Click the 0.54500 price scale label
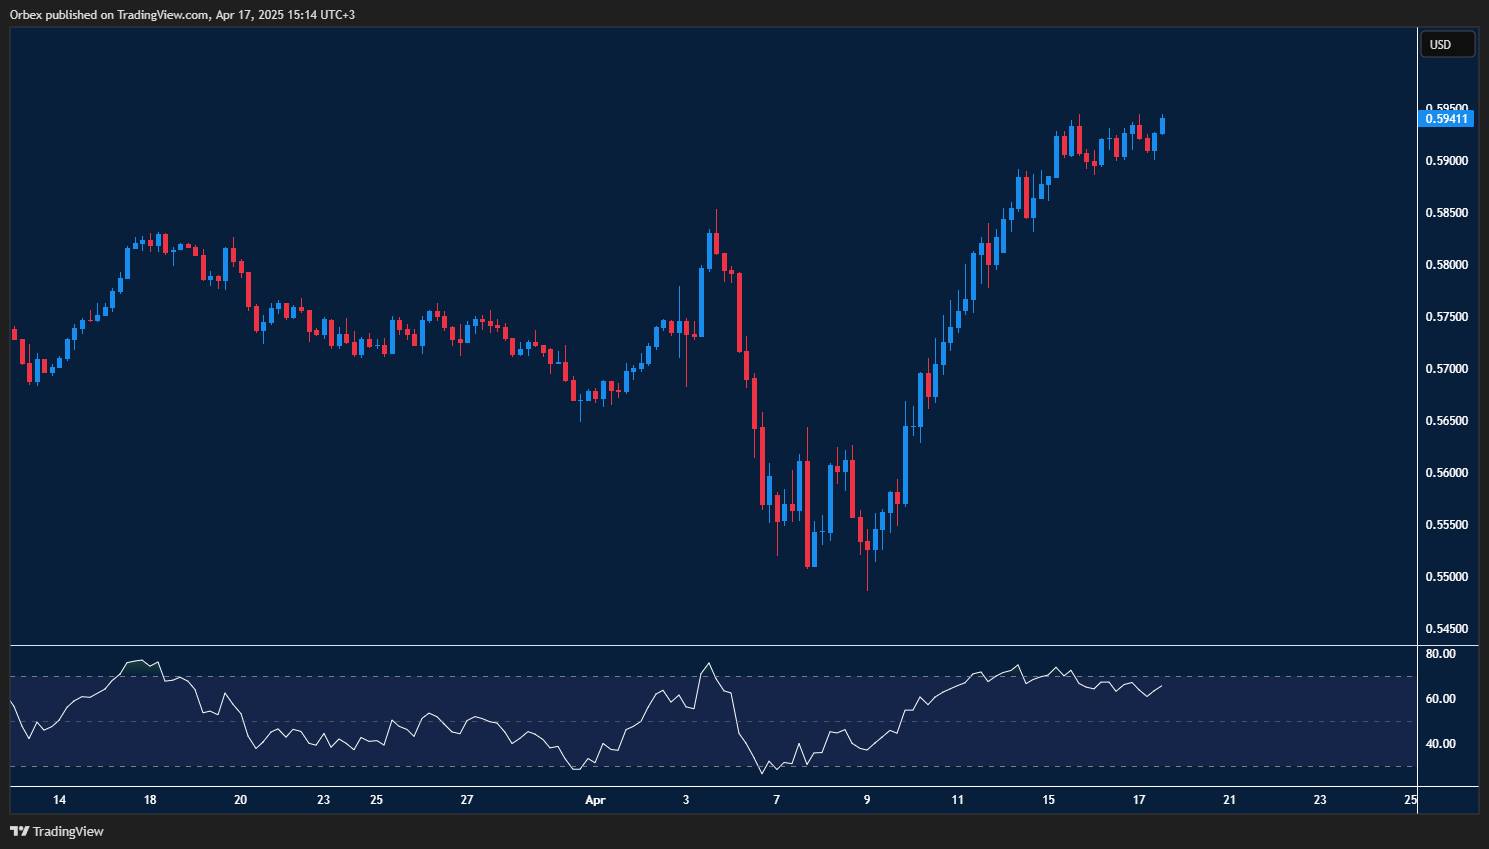Viewport: 1489px width, 849px height. (x=1446, y=629)
